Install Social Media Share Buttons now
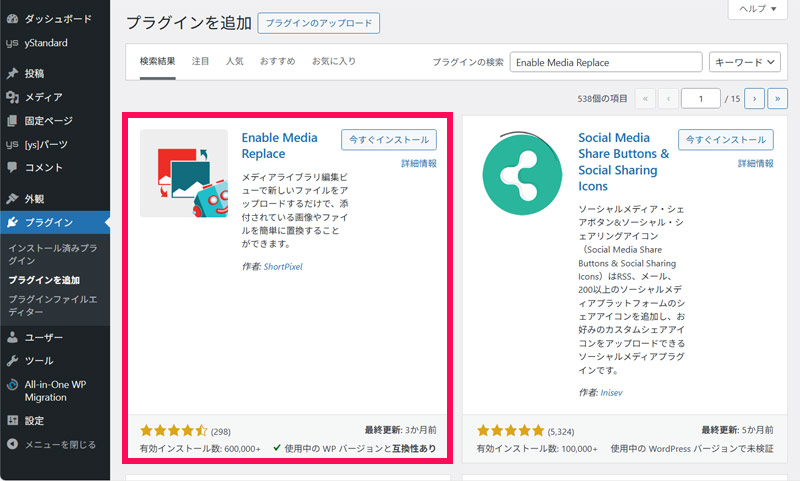This screenshot has height=481, width=800. tap(726, 139)
